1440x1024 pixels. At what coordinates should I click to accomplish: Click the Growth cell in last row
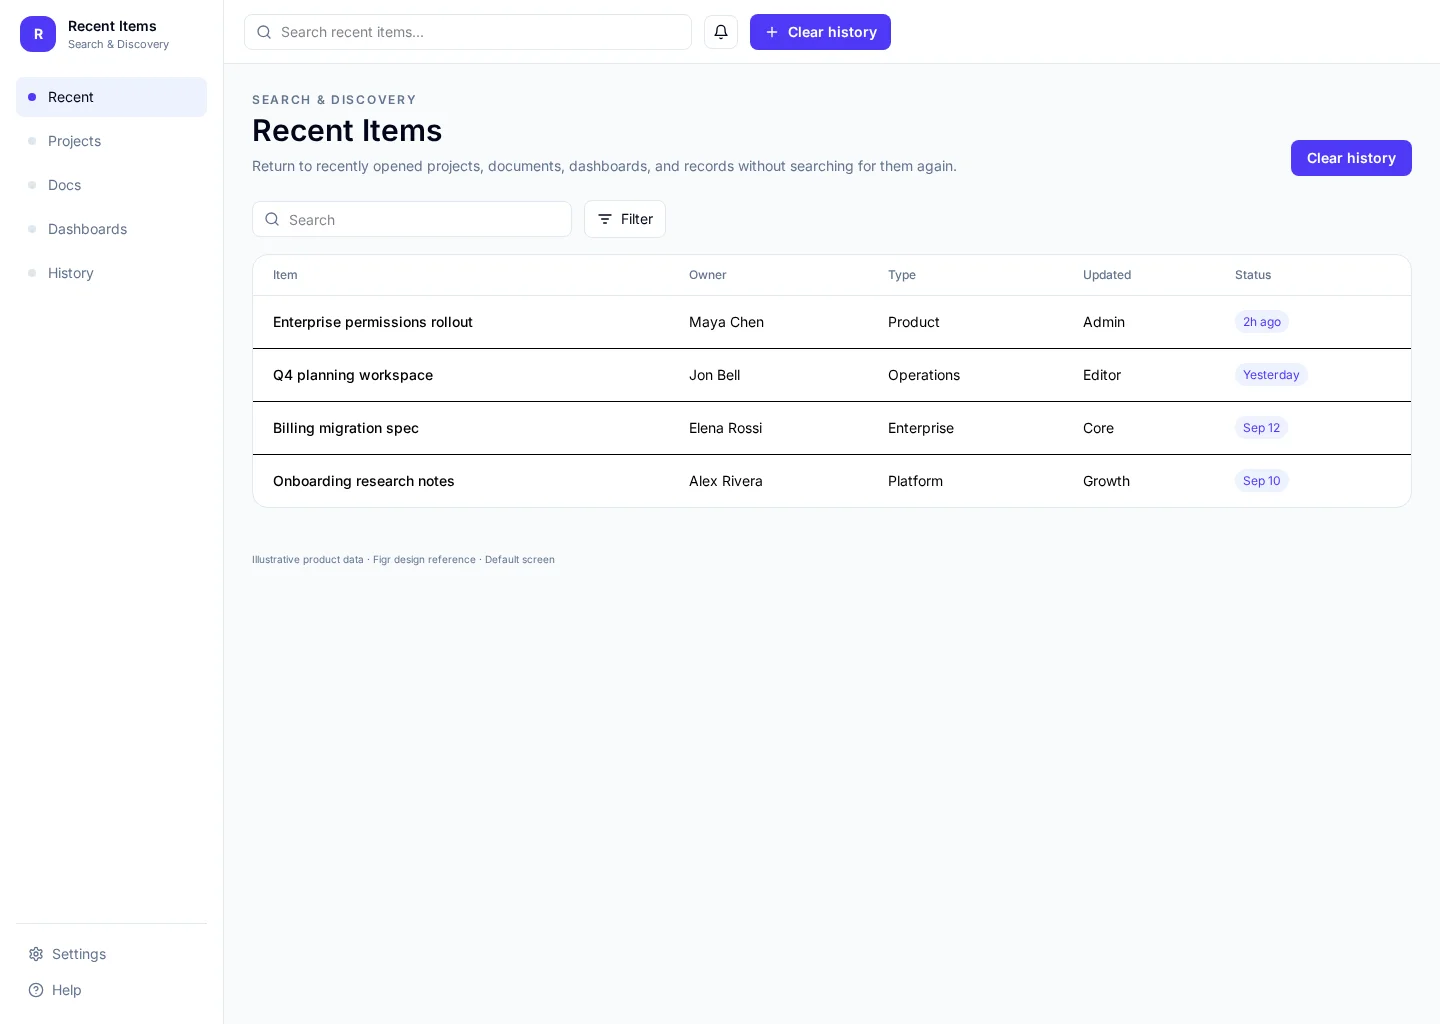1107,481
